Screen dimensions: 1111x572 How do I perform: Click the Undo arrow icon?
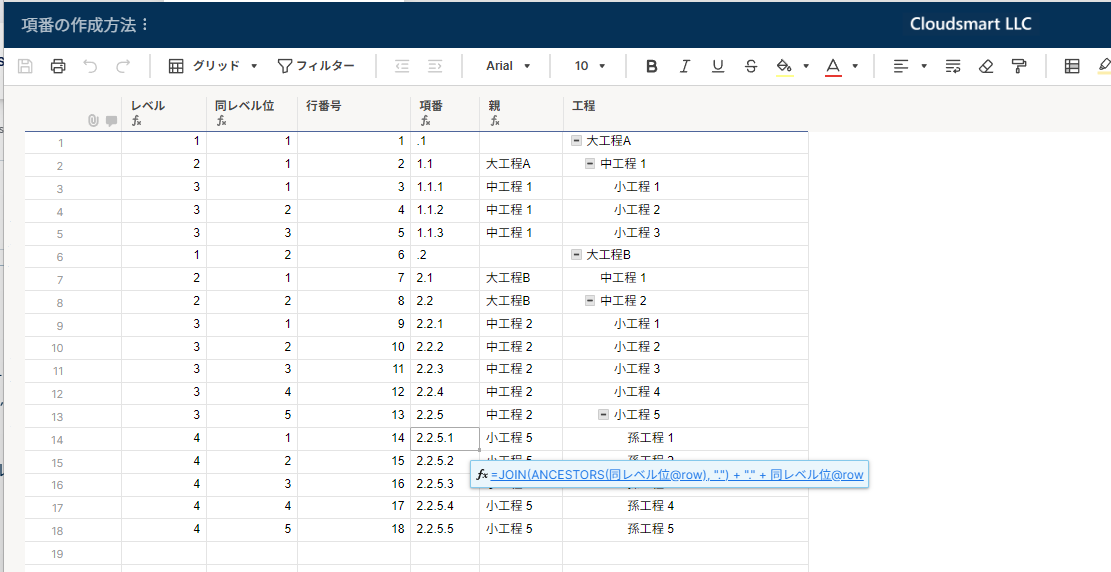[x=90, y=66]
